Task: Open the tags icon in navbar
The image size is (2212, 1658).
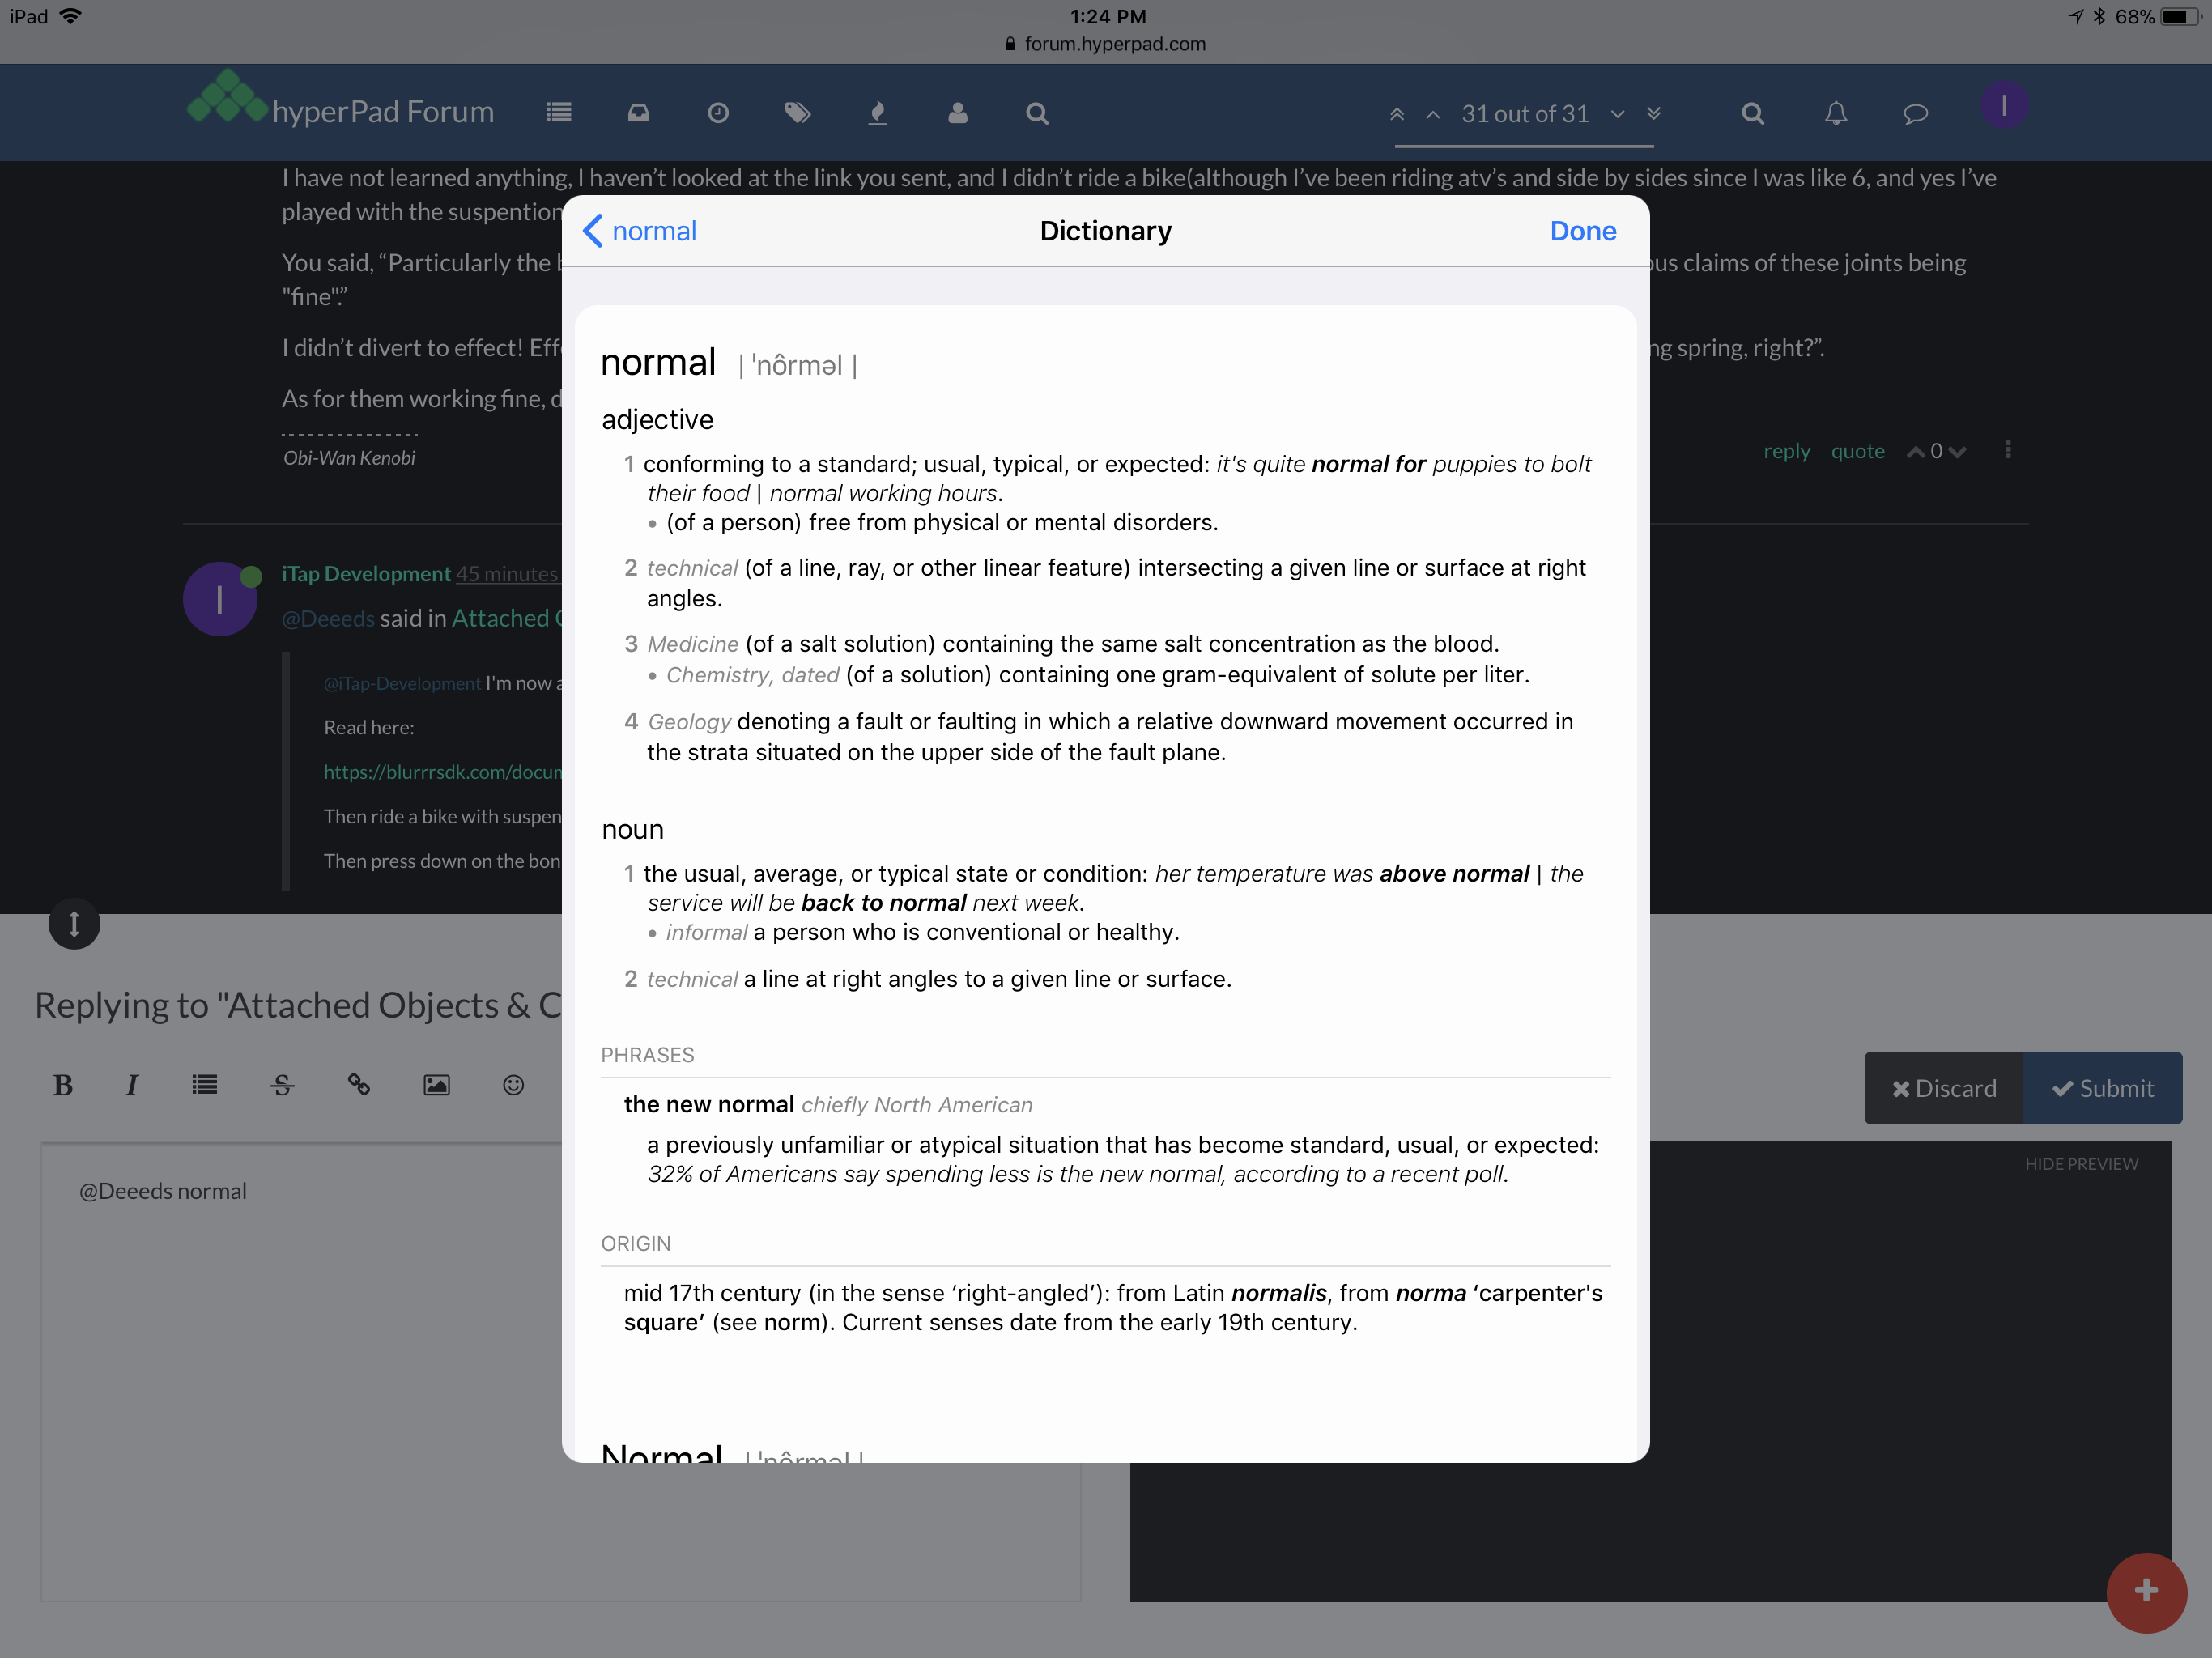Action: coord(797,113)
